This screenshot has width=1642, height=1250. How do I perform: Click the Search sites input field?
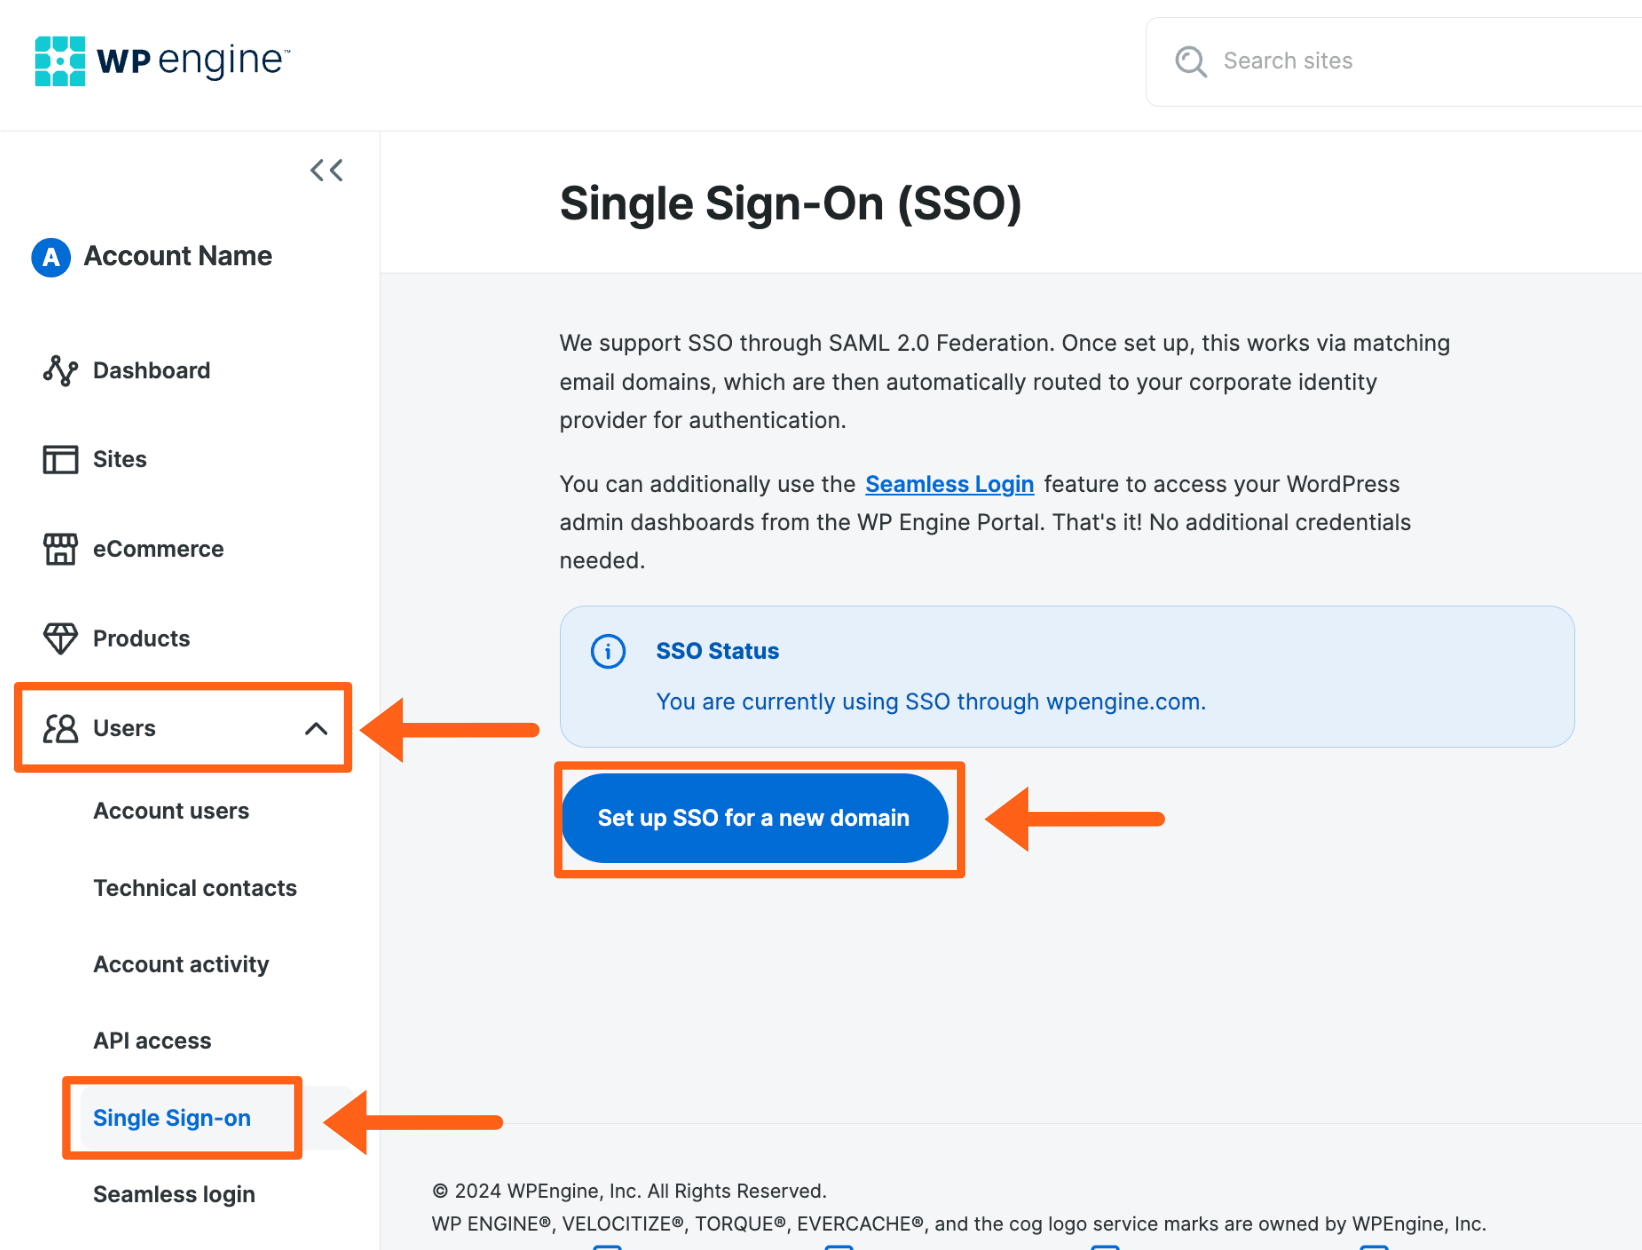[x=1350, y=61]
